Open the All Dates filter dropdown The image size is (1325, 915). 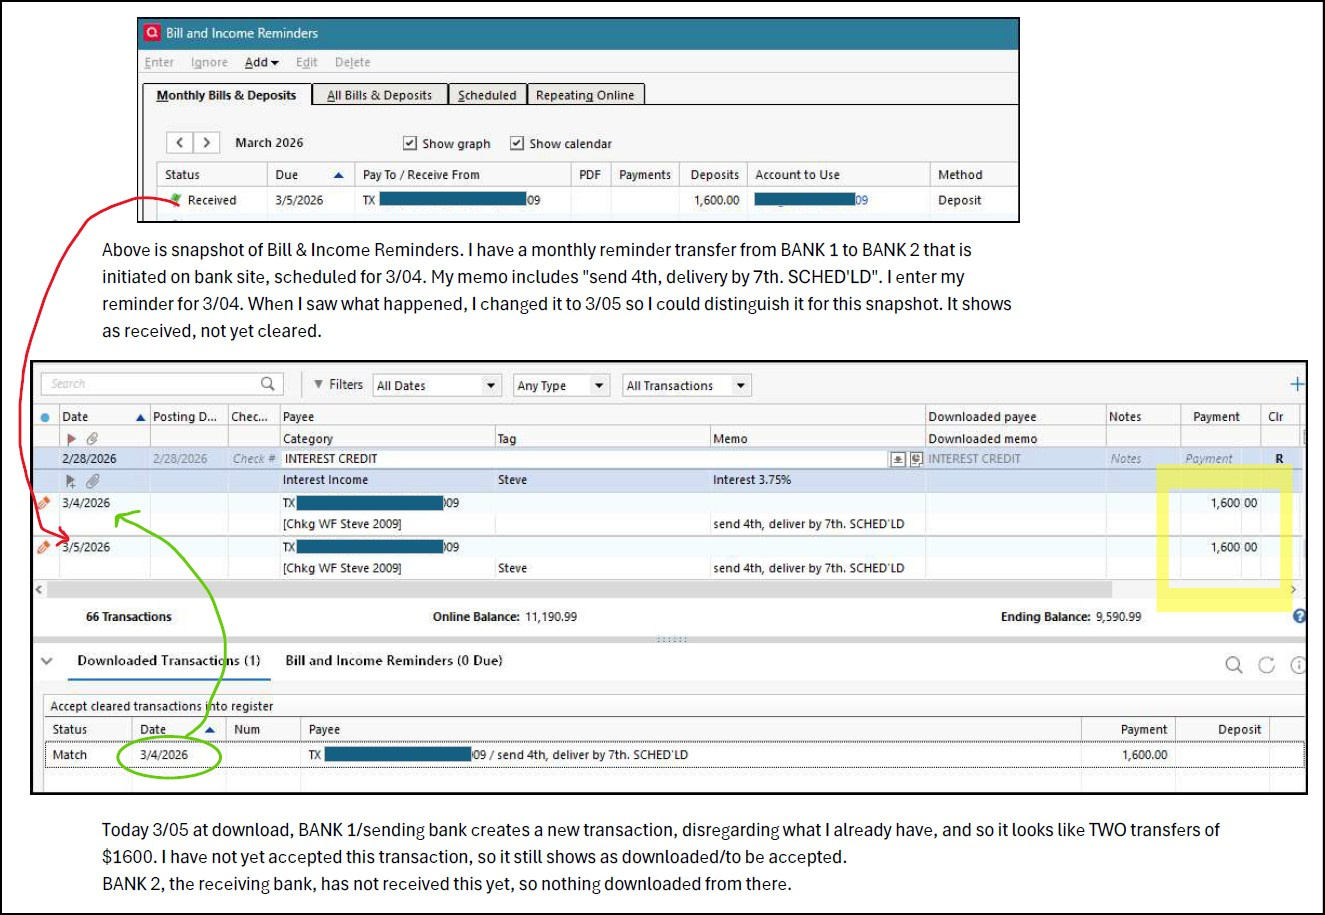[437, 386]
